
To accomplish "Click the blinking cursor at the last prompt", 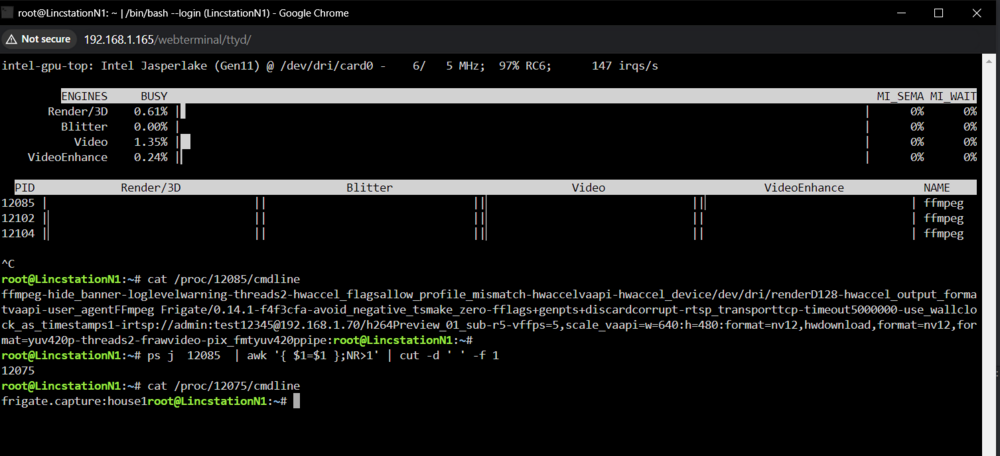I will click(296, 401).
